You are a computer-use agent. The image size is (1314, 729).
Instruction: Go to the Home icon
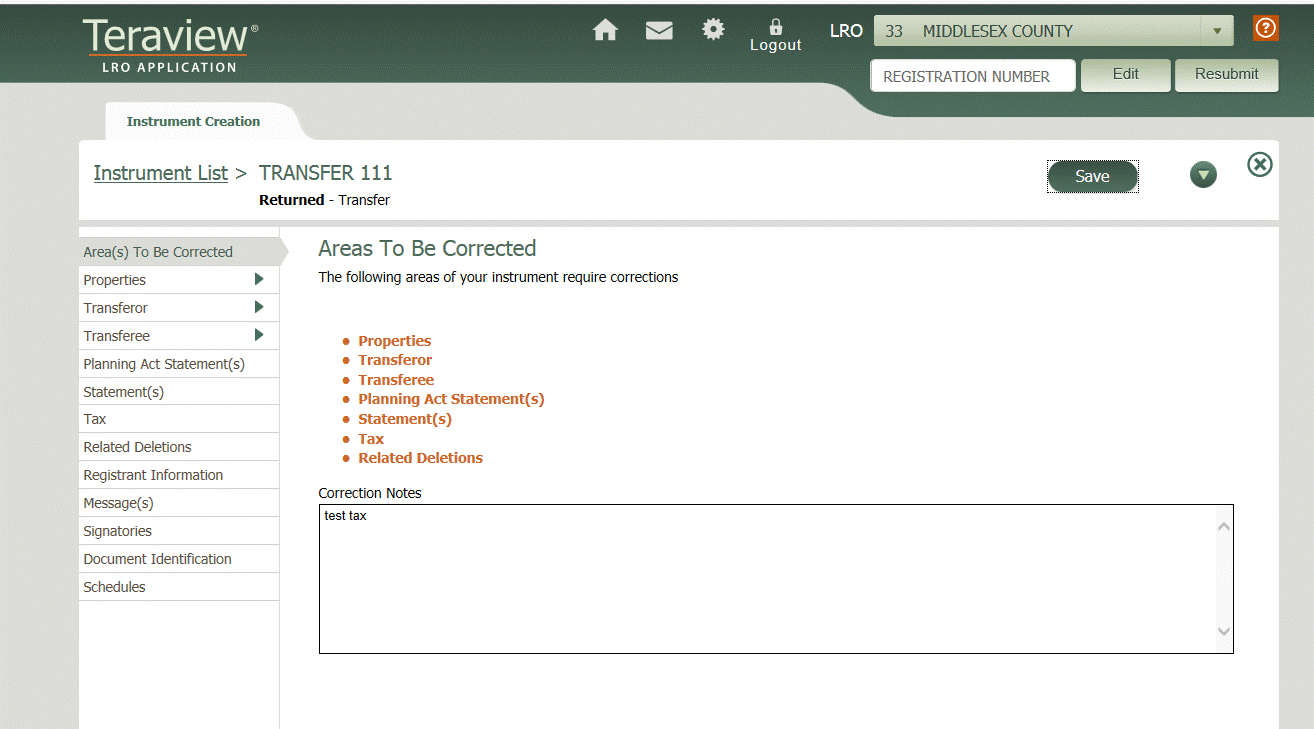click(x=605, y=30)
